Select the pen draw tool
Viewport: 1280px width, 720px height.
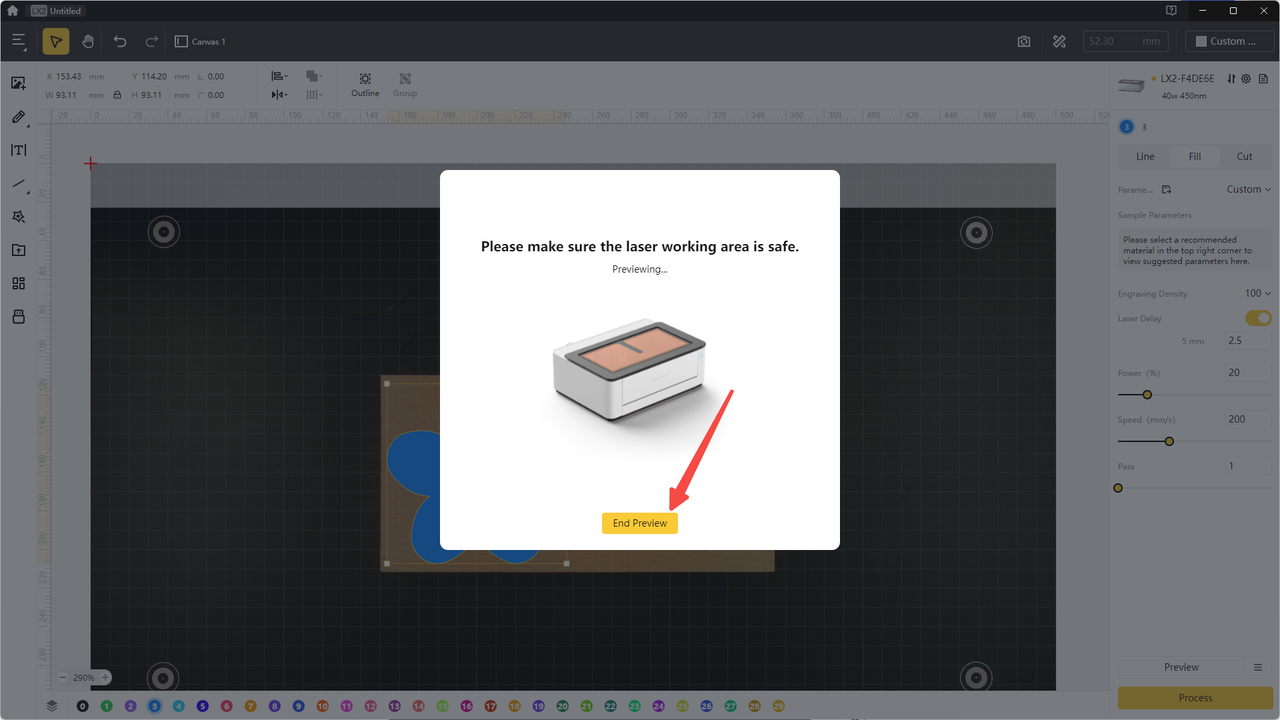tap(18, 117)
